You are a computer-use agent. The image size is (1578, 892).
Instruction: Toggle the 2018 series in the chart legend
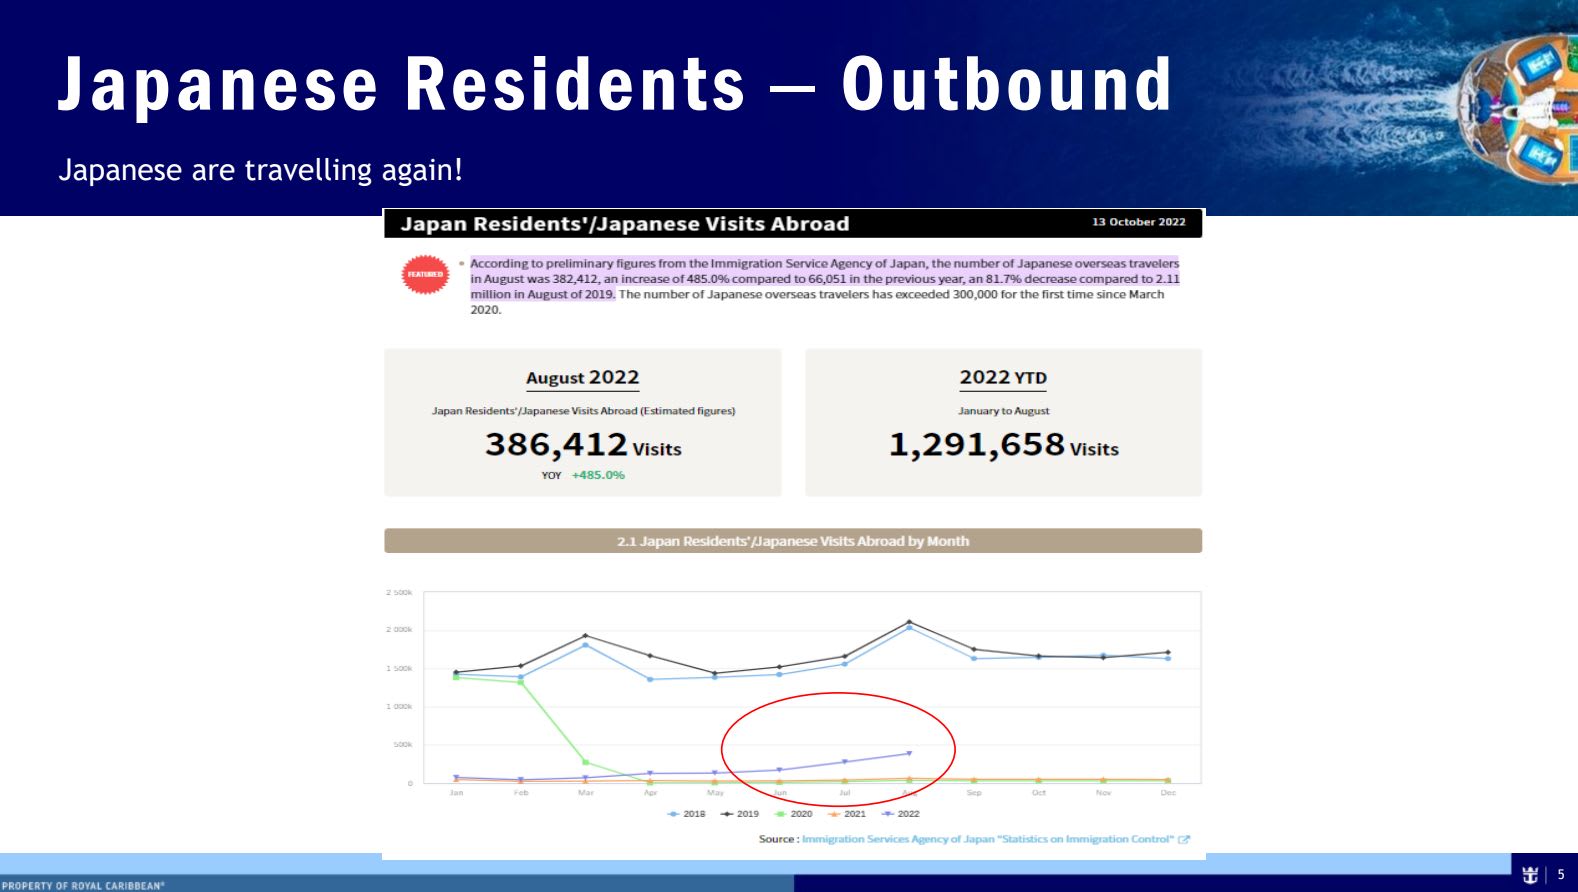tap(686, 814)
